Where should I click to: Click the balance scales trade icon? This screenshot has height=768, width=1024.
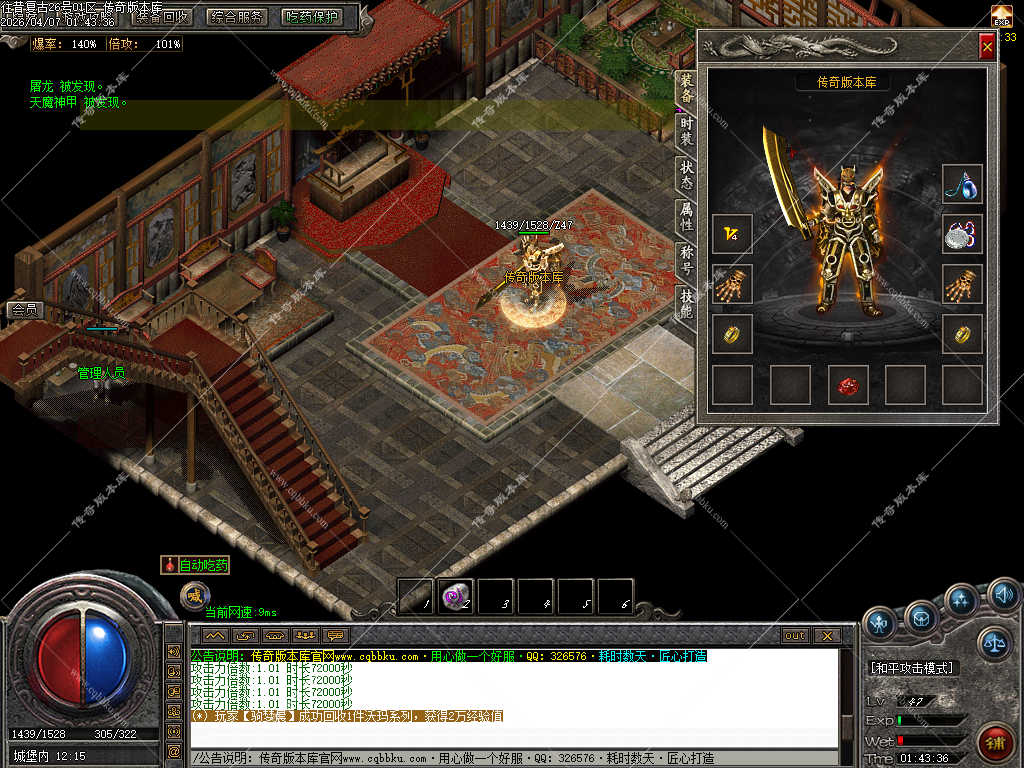click(x=994, y=643)
